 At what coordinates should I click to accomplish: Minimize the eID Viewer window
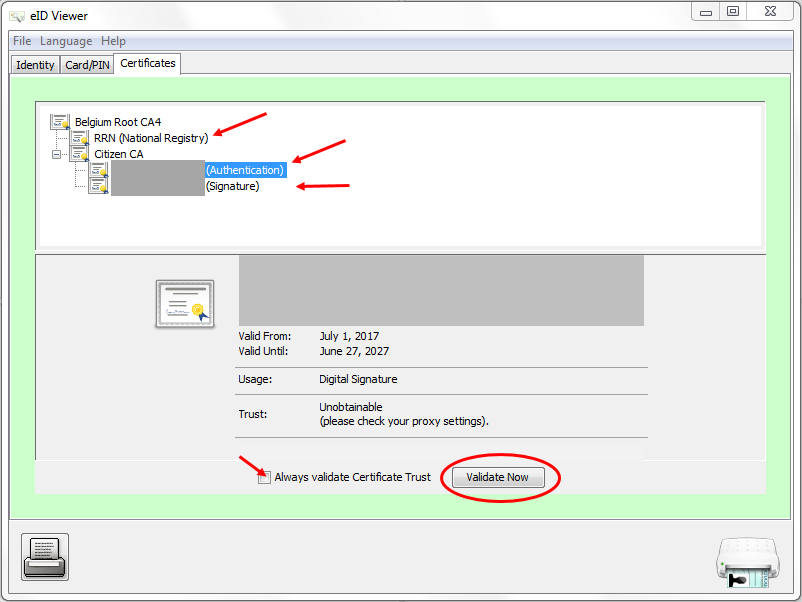pyautogui.click(x=706, y=11)
